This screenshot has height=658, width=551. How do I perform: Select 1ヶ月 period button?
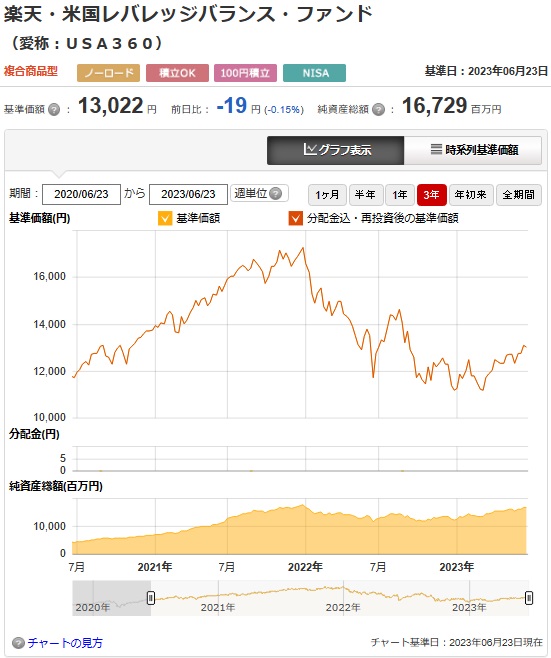[x=327, y=195]
